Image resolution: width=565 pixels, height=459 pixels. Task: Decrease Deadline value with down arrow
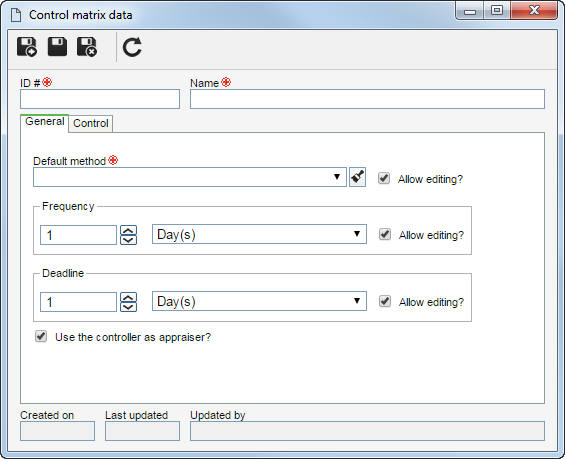(129, 307)
